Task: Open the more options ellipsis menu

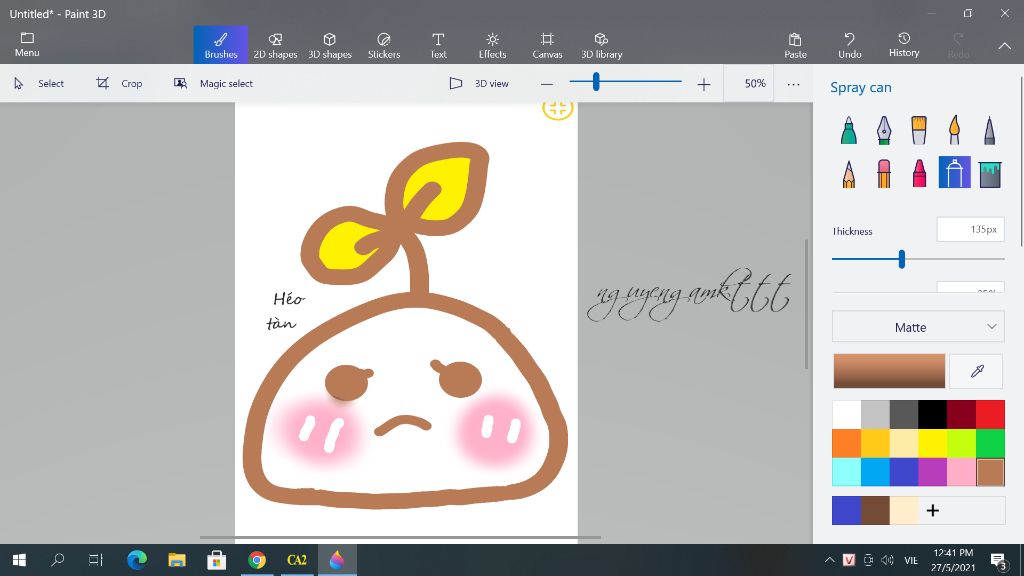Action: click(793, 84)
